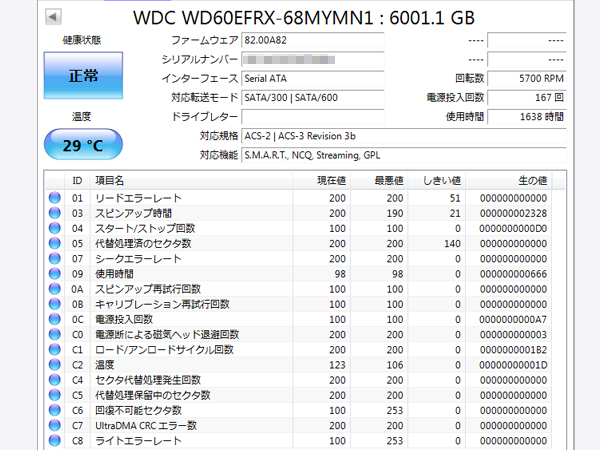600x450 pixels.
Task: Click the 生の値 column header
Action: 509,181
